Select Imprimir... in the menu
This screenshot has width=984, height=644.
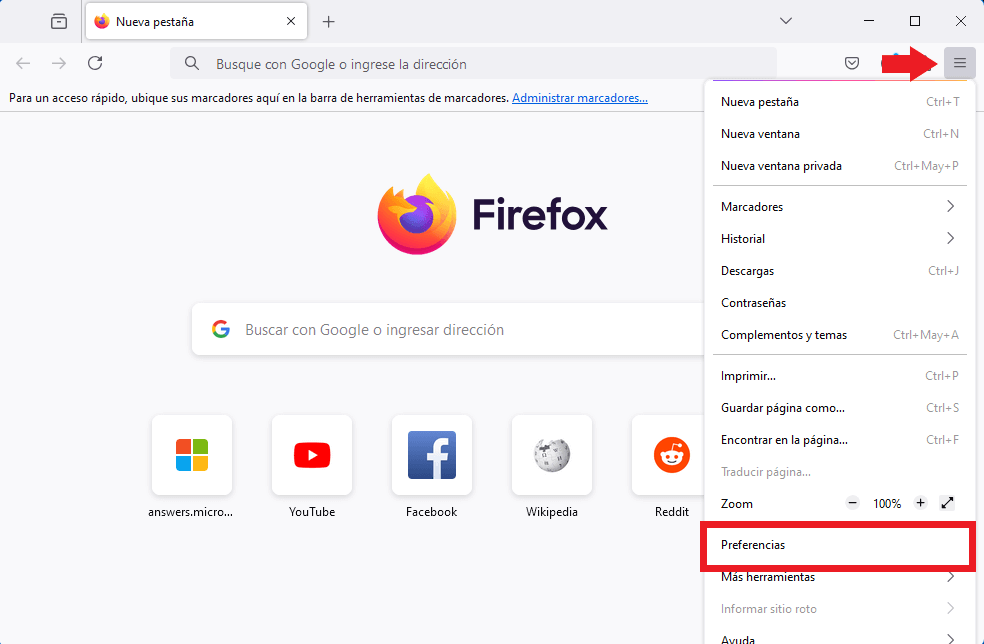point(840,376)
